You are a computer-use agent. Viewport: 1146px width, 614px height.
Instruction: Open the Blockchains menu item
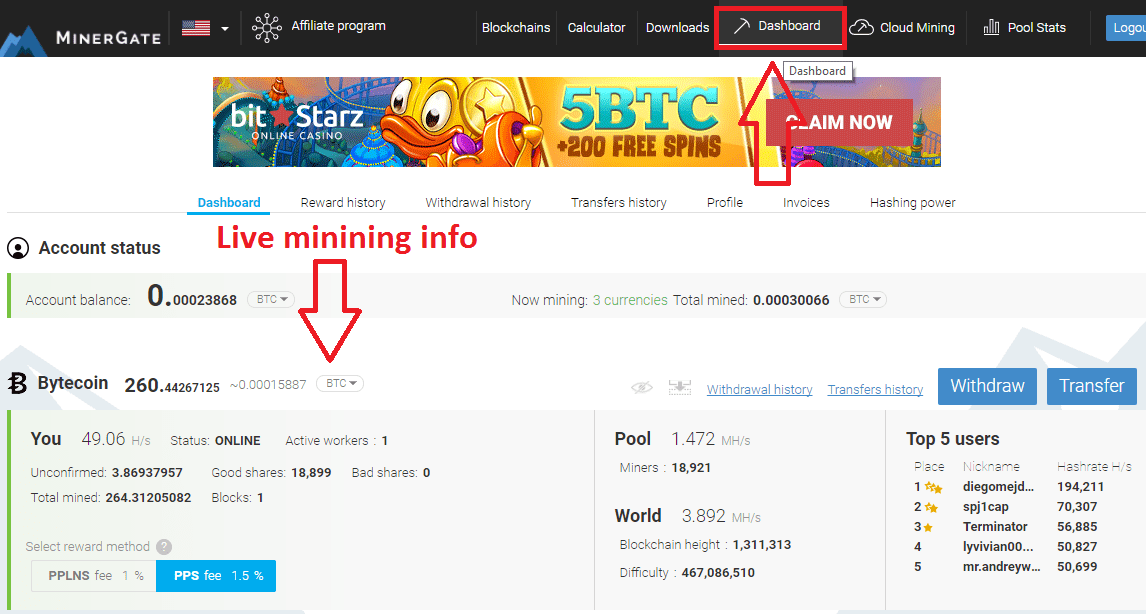(516, 28)
